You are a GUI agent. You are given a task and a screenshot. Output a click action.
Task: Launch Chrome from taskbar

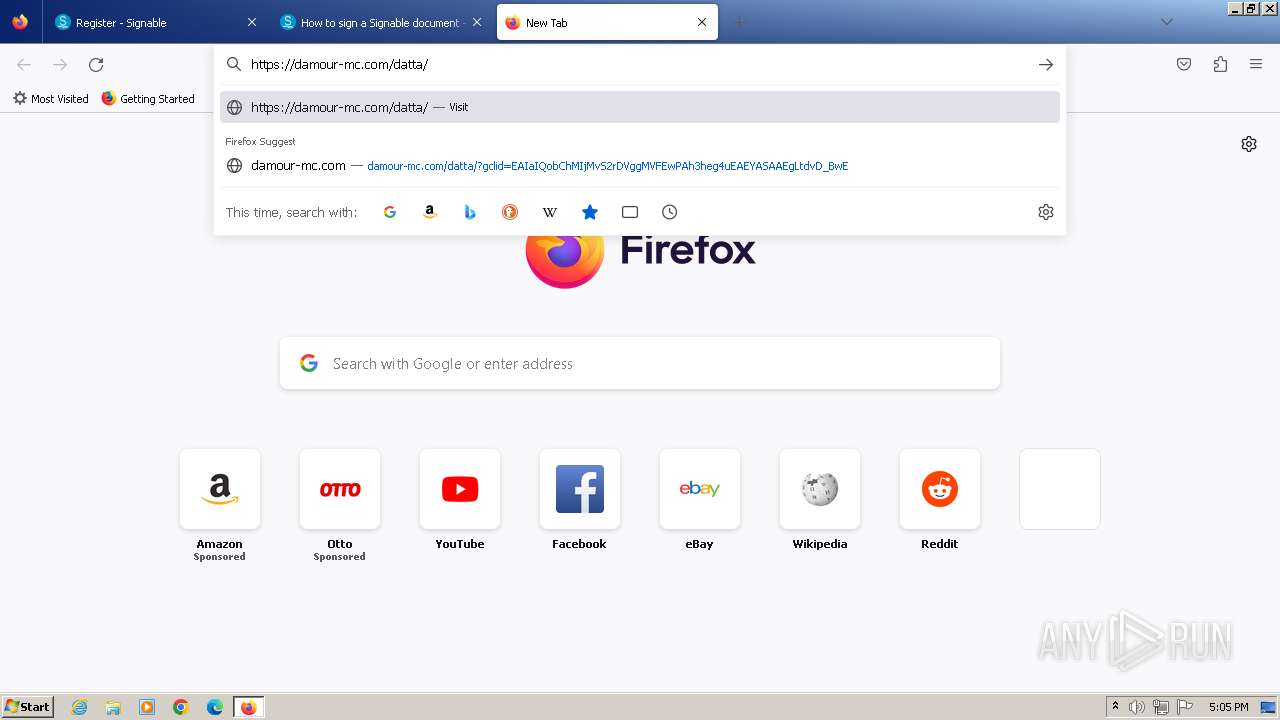(181, 707)
